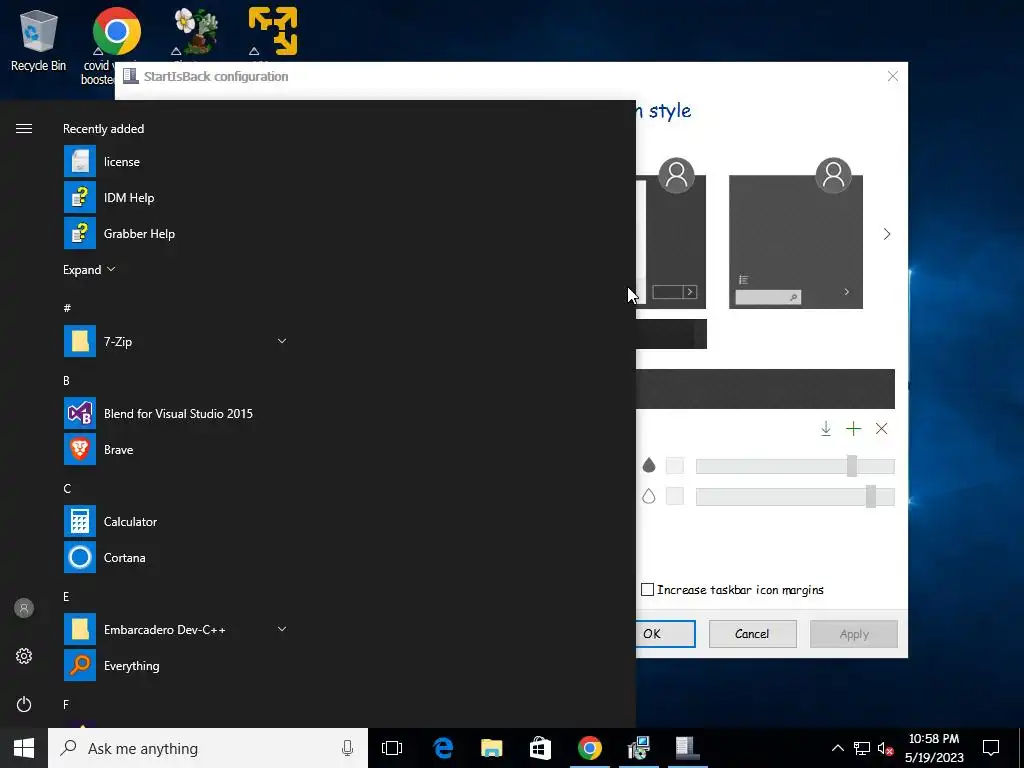Expand the Embarcadero Dev-C++ chevron

[x=281, y=629]
